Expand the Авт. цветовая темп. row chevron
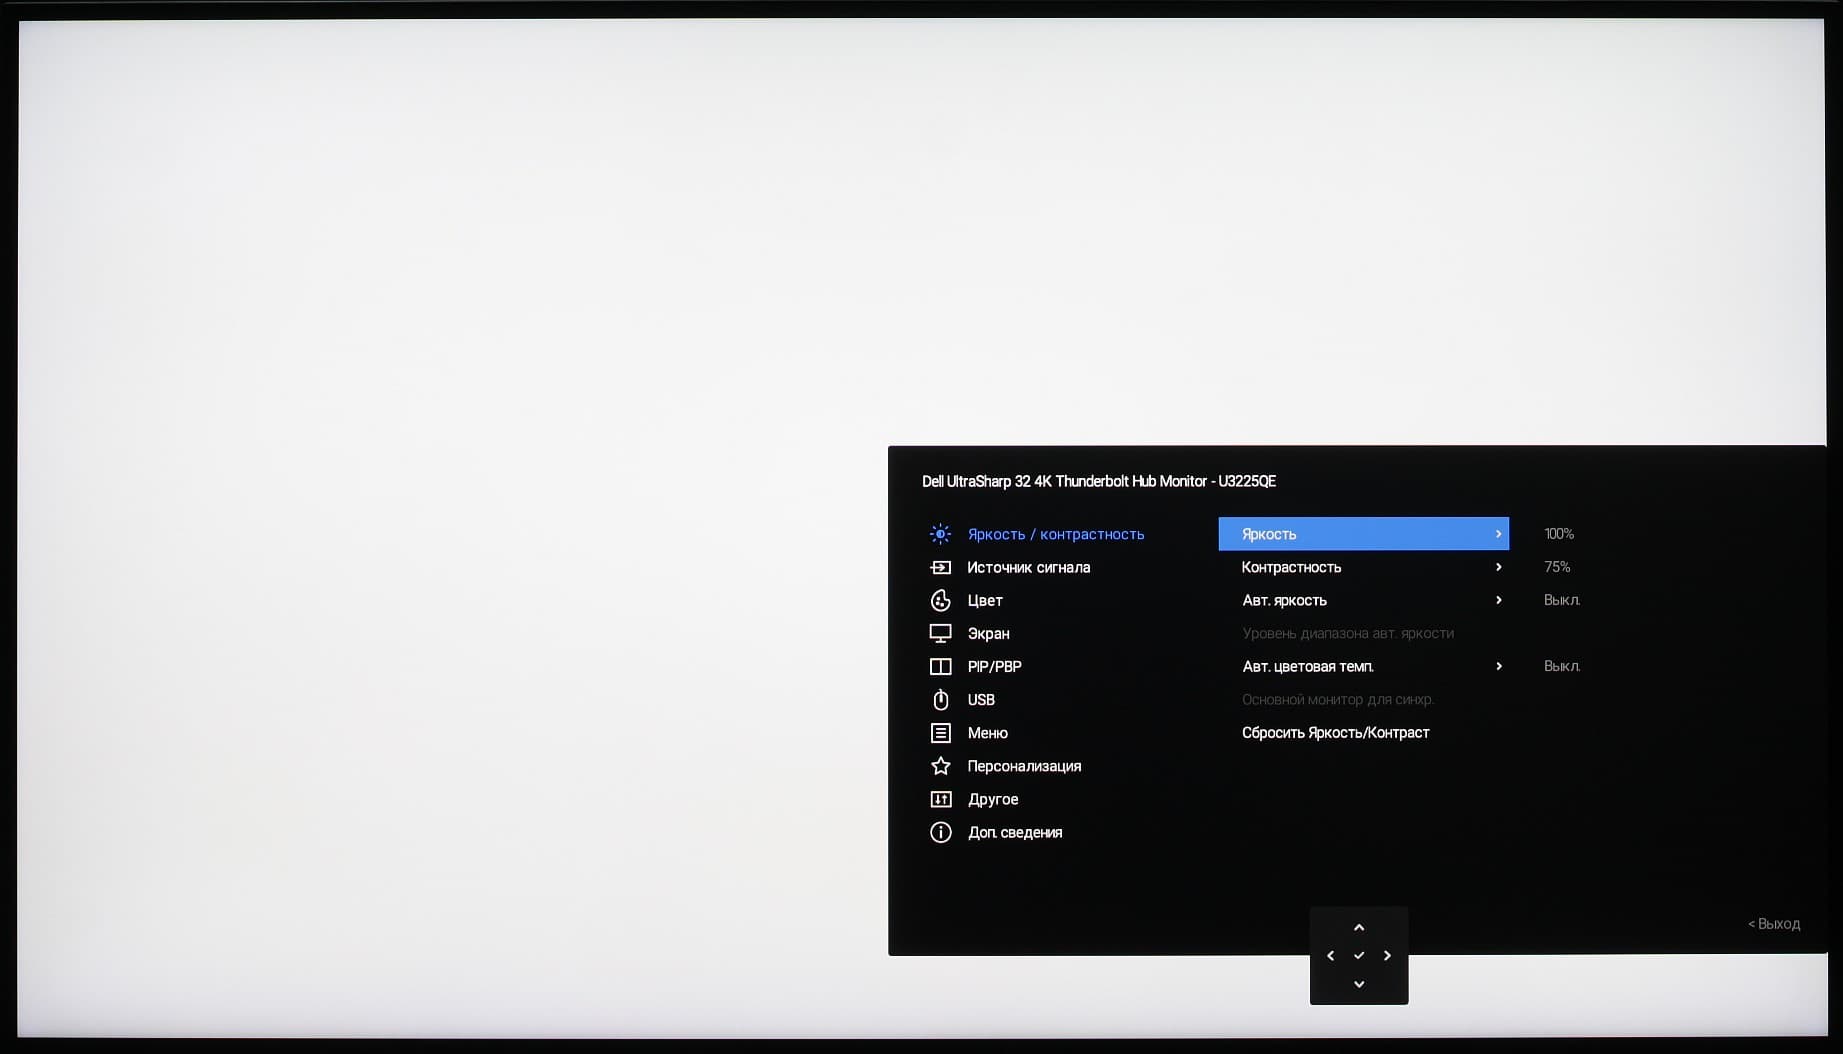1843x1054 pixels. (1498, 666)
